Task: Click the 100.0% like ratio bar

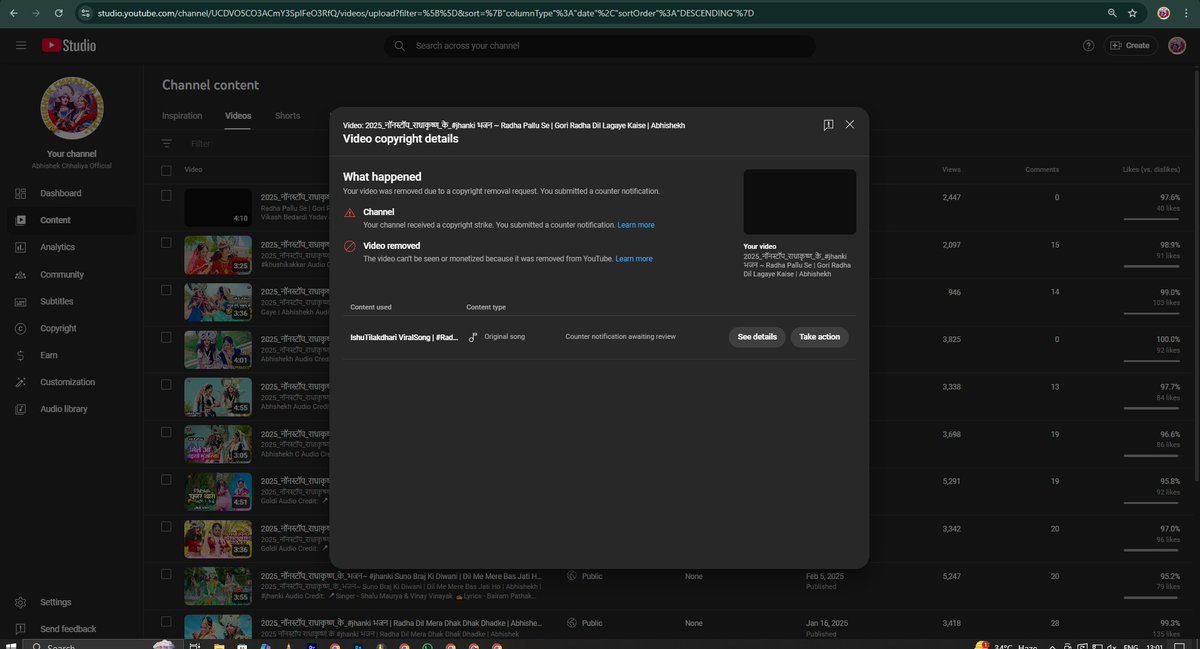Action: click(1152, 361)
